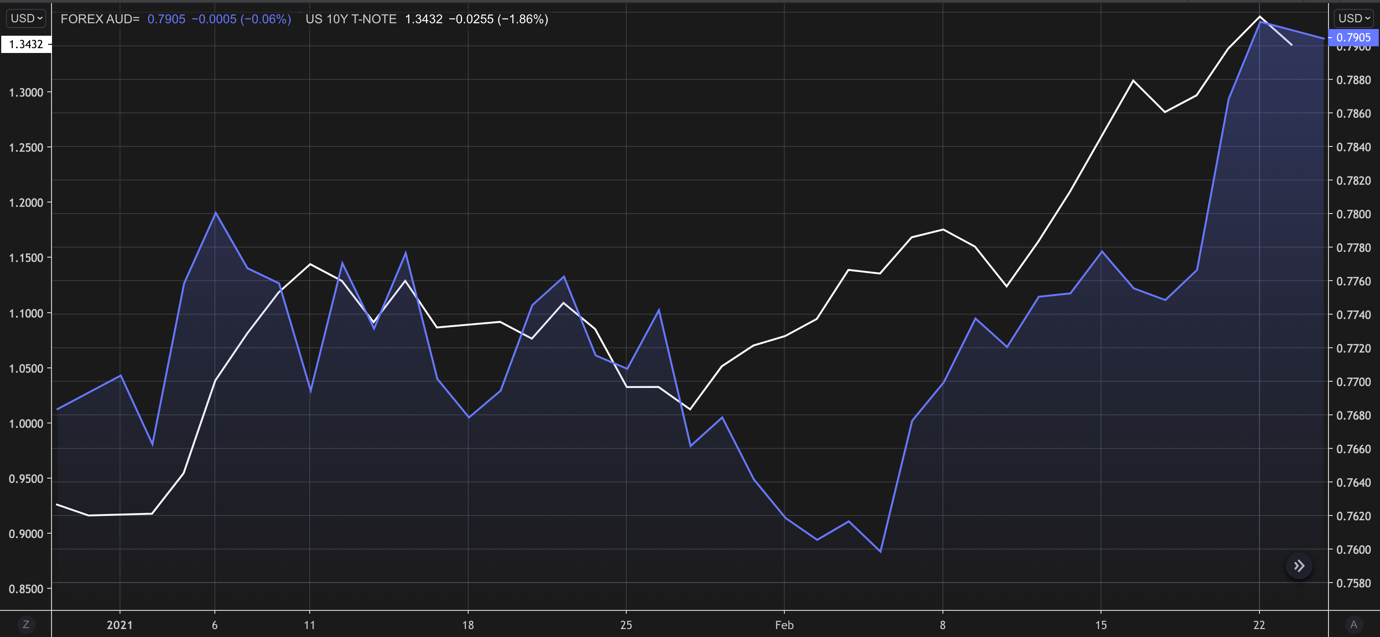Select the US 10Y T-NOTE series legend
Image resolution: width=1380 pixels, height=637 pixels.
coord(351,19)
